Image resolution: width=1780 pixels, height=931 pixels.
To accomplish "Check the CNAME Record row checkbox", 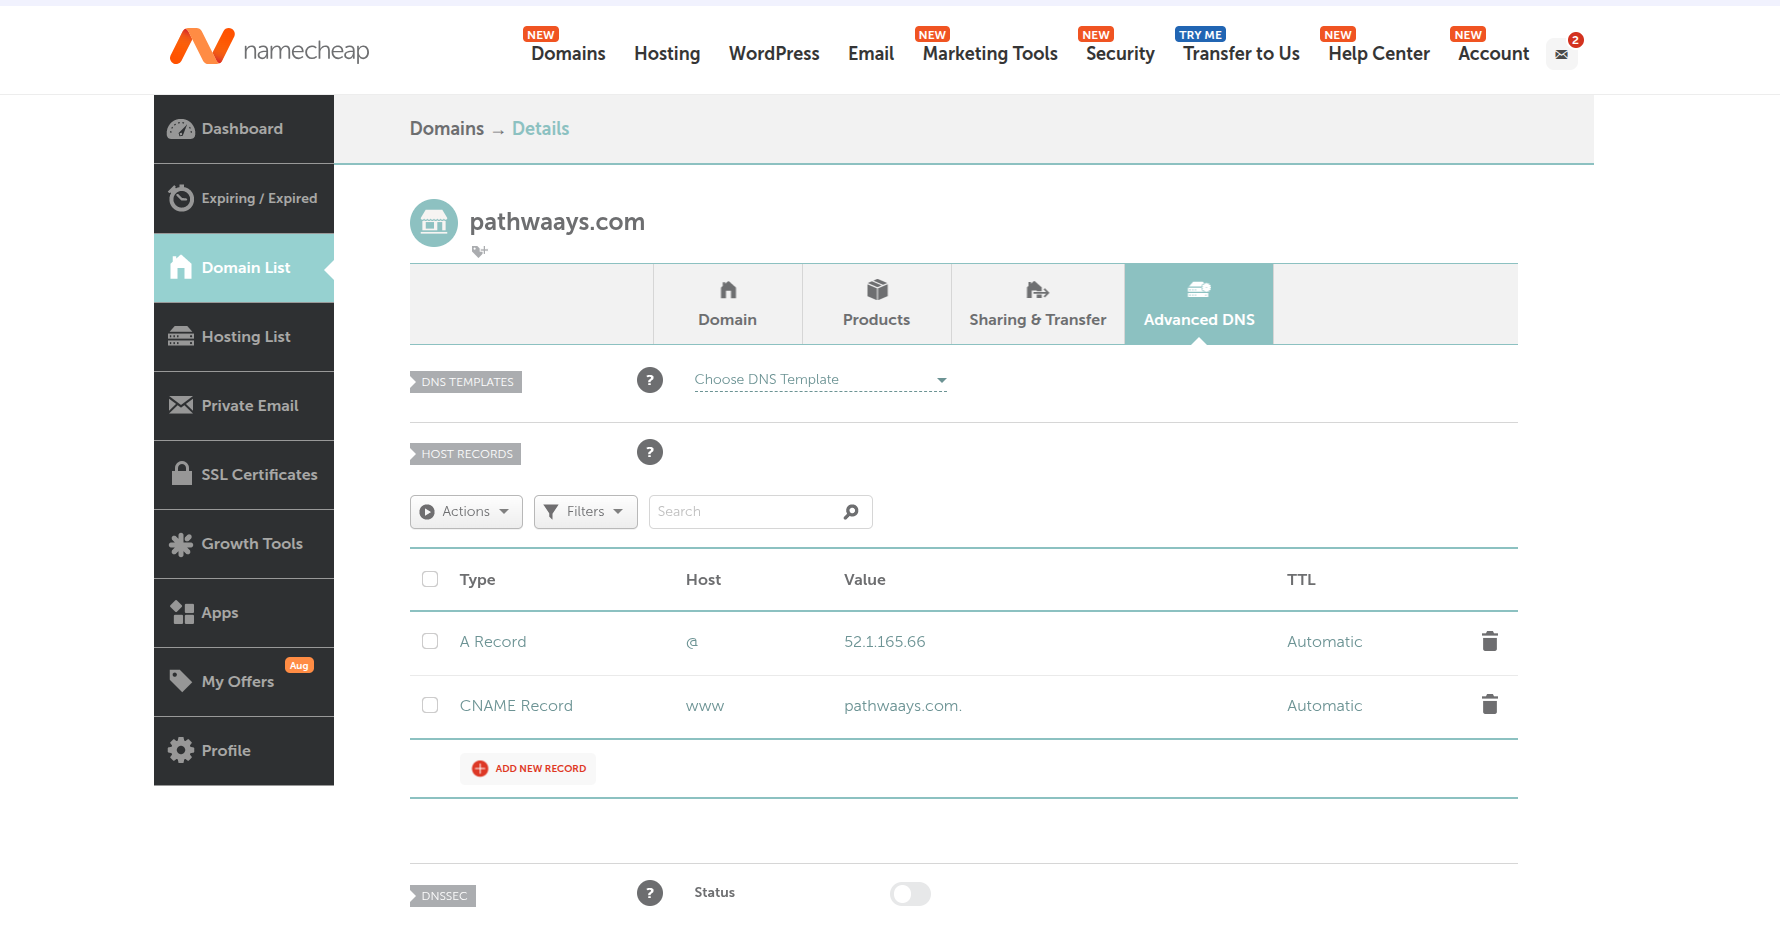I will coord(430,705).
